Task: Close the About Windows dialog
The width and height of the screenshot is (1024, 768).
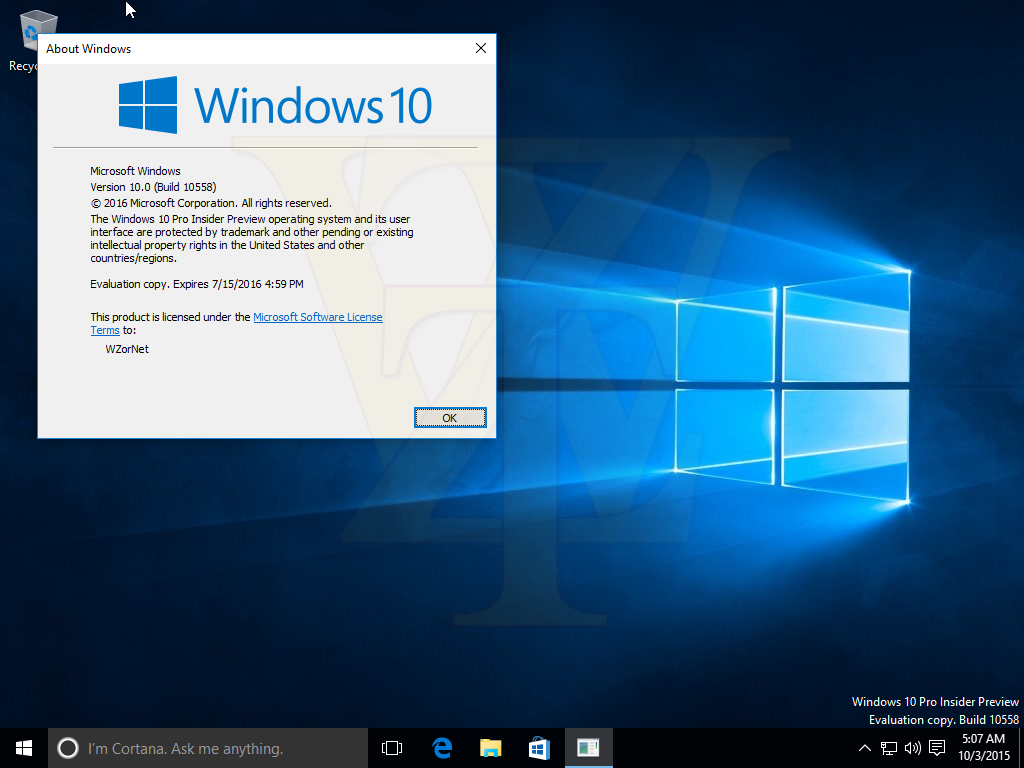Action: tap(481, 48)
